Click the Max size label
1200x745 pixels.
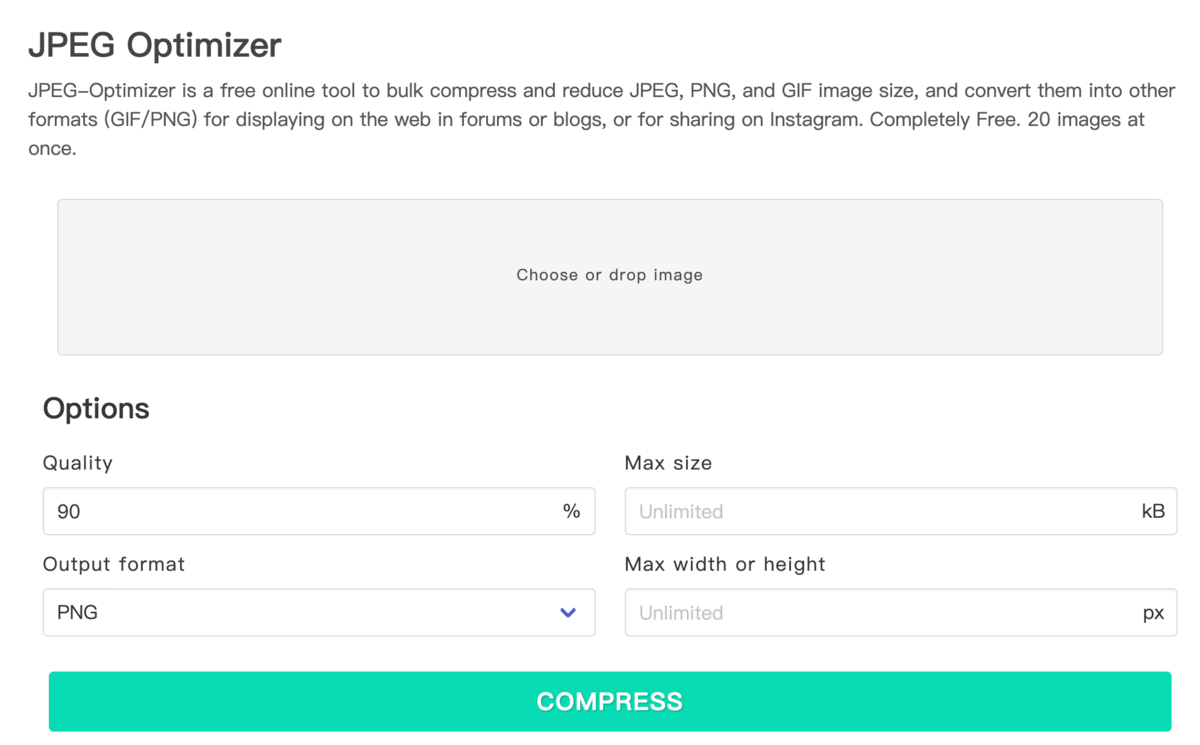[668, 462]
